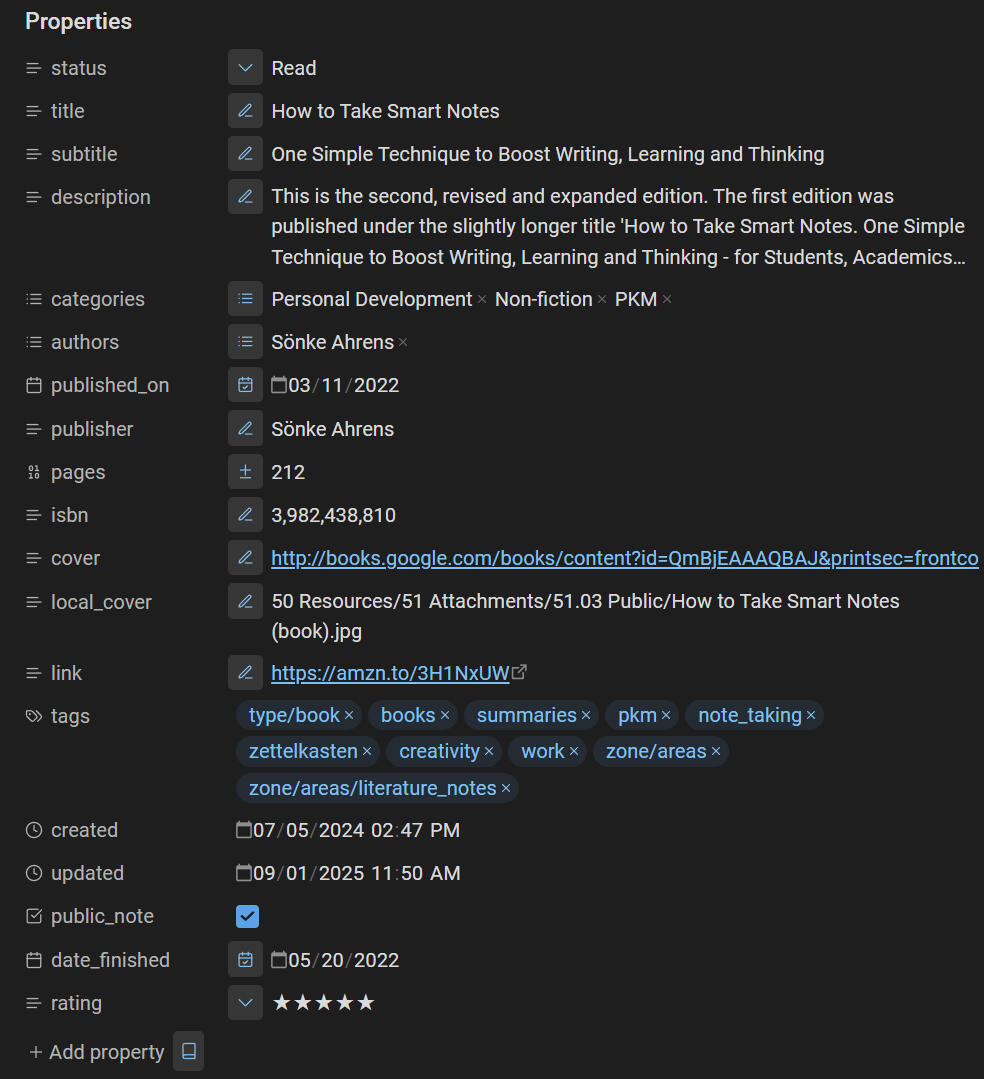984x1079 pixels.
Task: Open calendar picker icon for published_on
Action: pyautogui.click(x=245, y=385)
